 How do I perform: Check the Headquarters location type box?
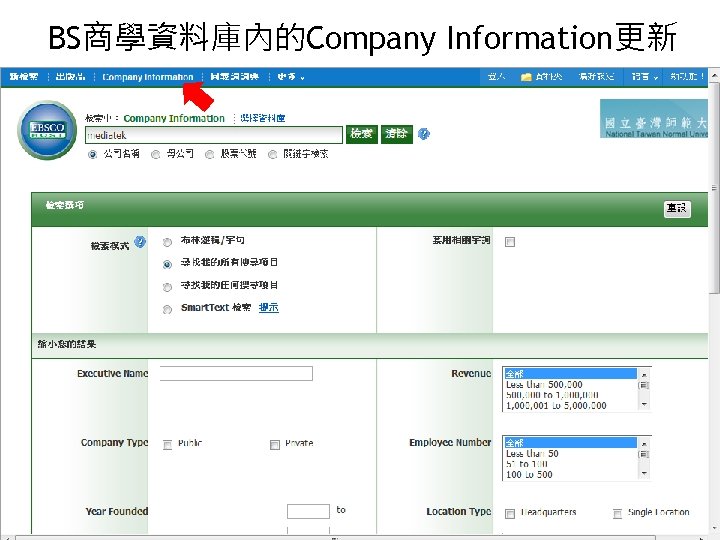point(510,513)
